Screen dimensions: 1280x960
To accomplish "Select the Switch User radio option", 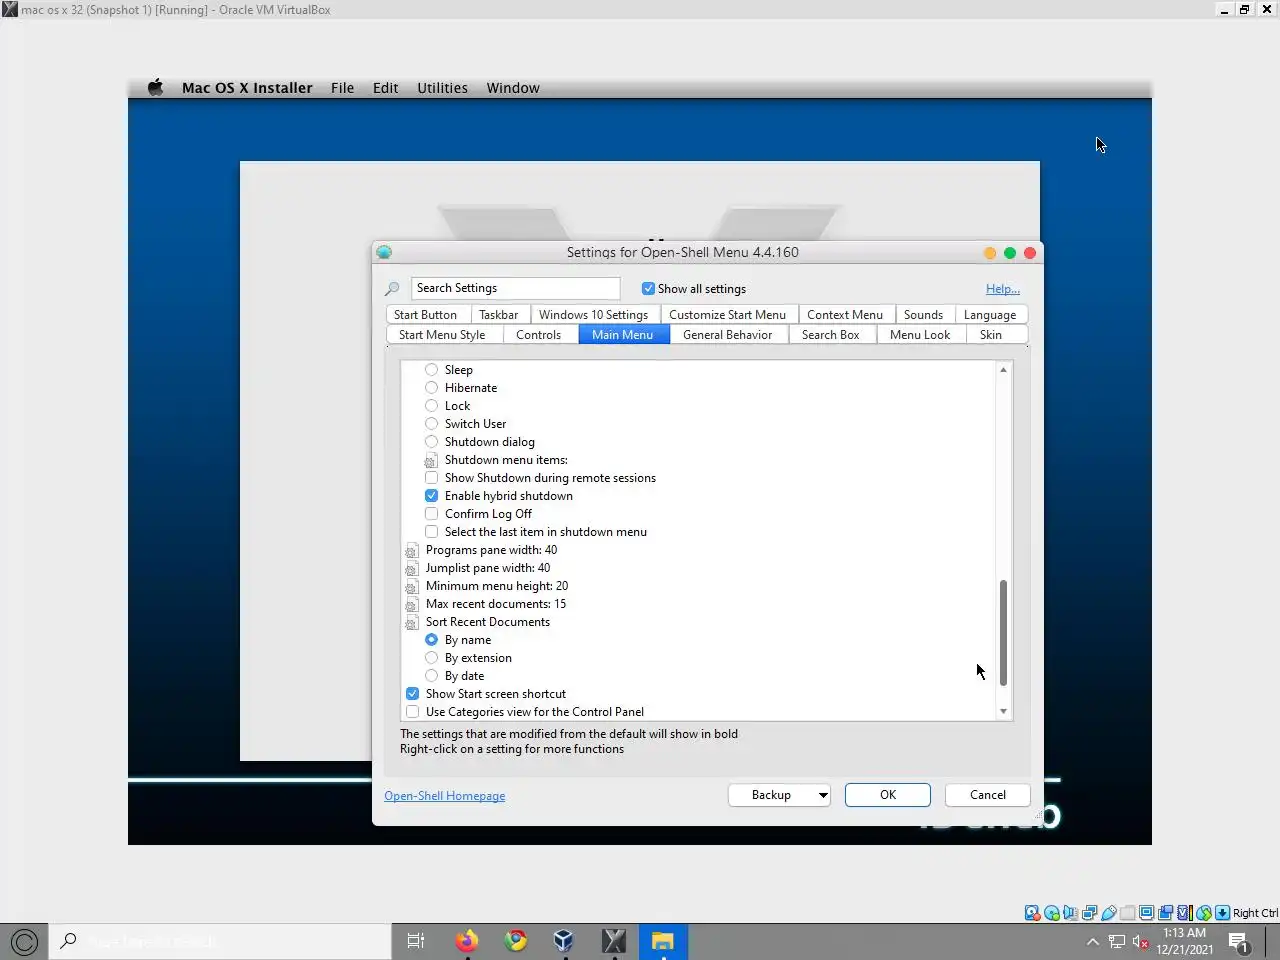I will pyautogui.click(x=431, y=424).
